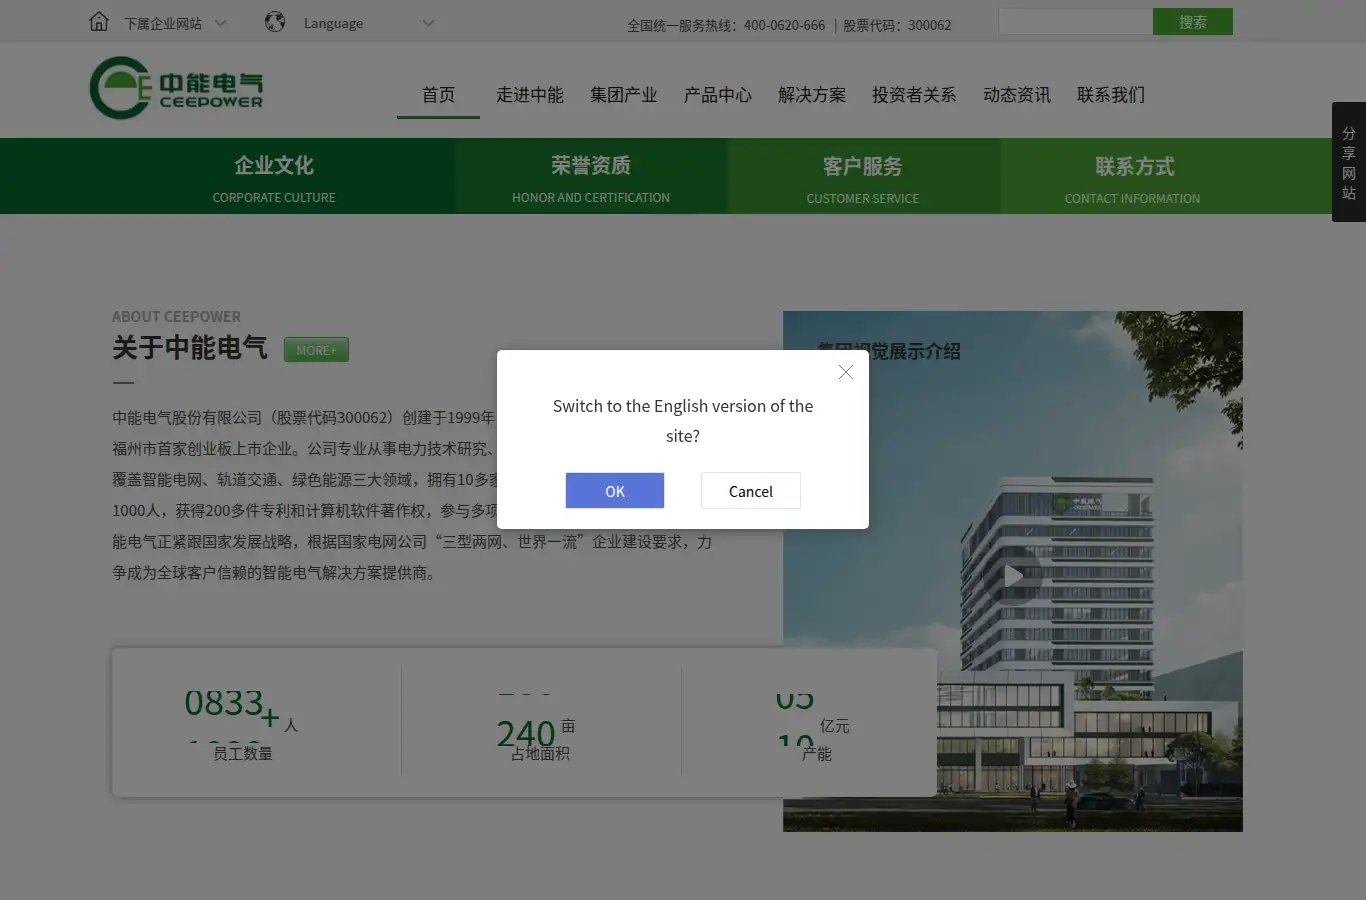Open the 动态资讯 menu item
1366x900 pixels.
pos(1017,95)
